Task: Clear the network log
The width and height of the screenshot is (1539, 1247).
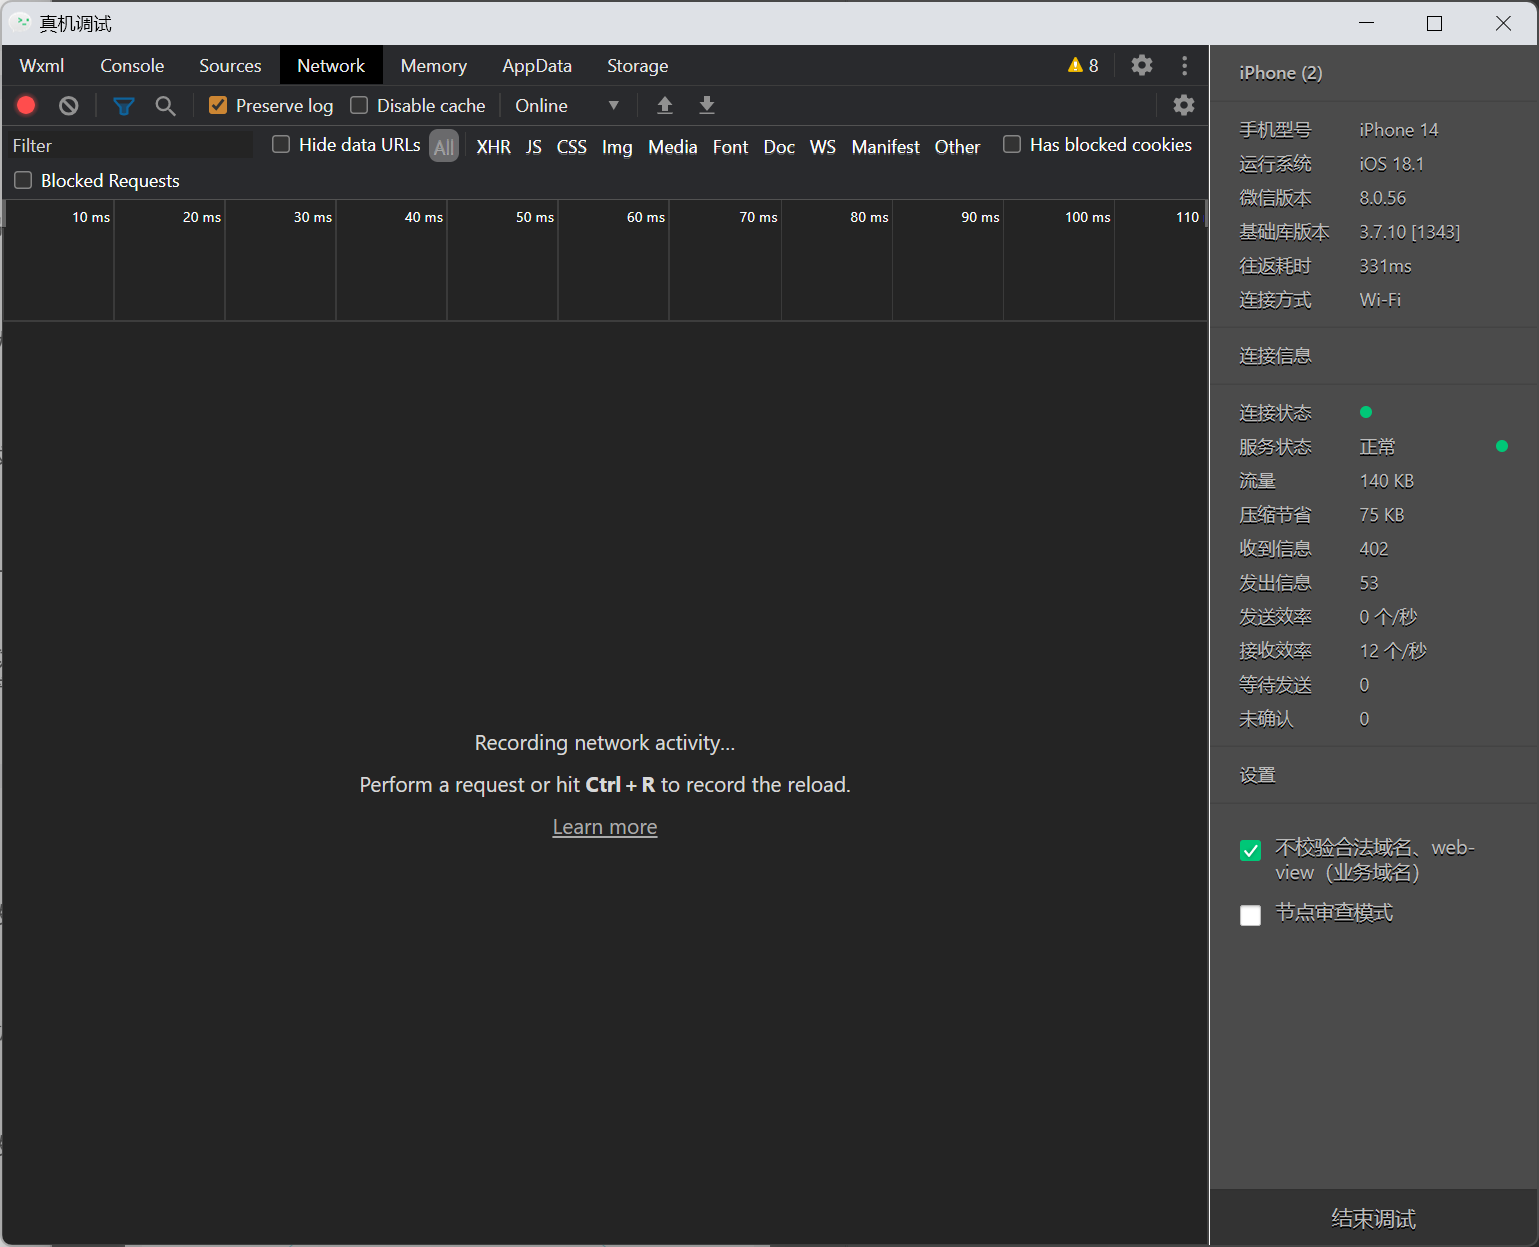Action: [x=68, y=105]
